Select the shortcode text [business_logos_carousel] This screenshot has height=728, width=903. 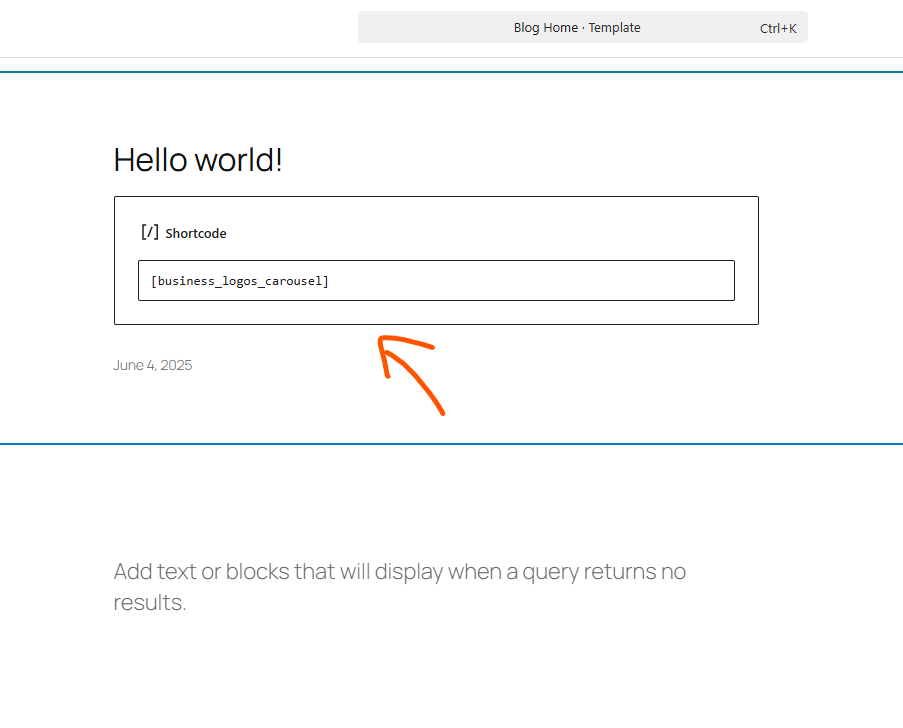(240, 280)
